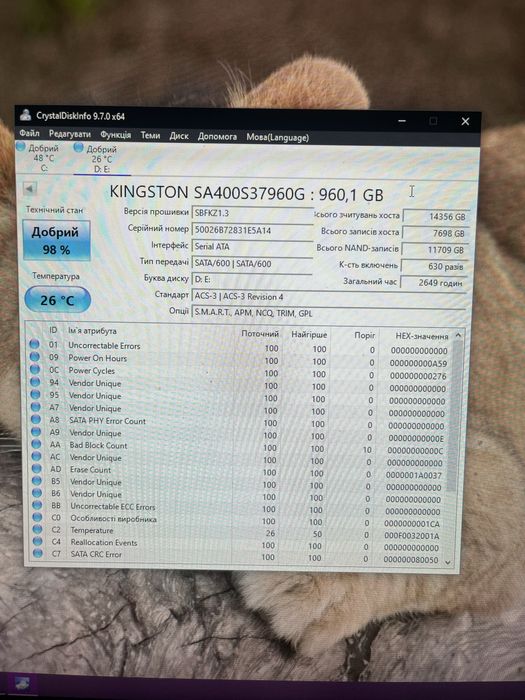Click the Добрий 98 % health status button

56,241
